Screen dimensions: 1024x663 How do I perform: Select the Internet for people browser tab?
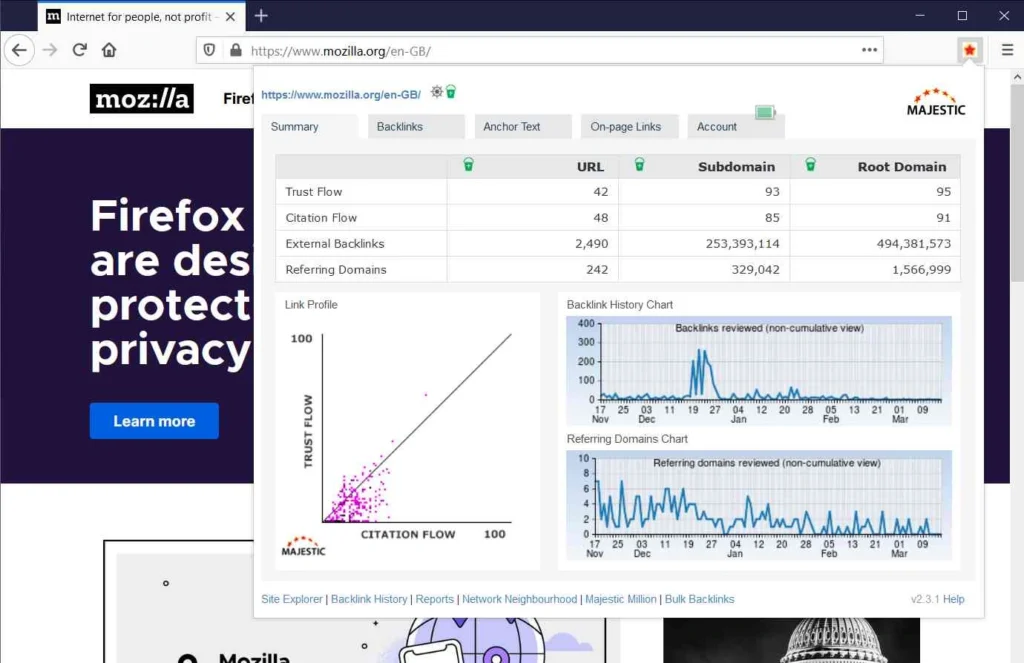[x=141, y=16]
